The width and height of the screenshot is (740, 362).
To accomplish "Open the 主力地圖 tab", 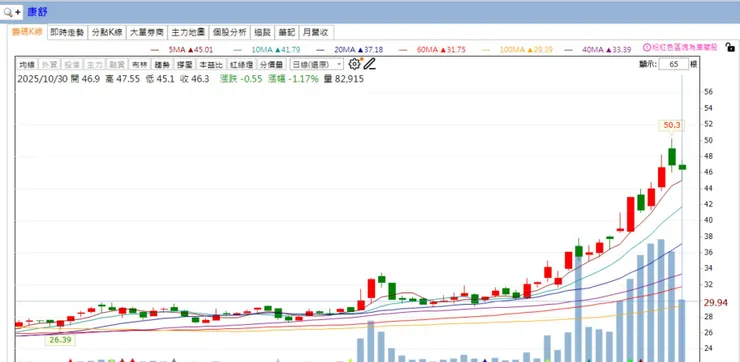I will (188, 33).
